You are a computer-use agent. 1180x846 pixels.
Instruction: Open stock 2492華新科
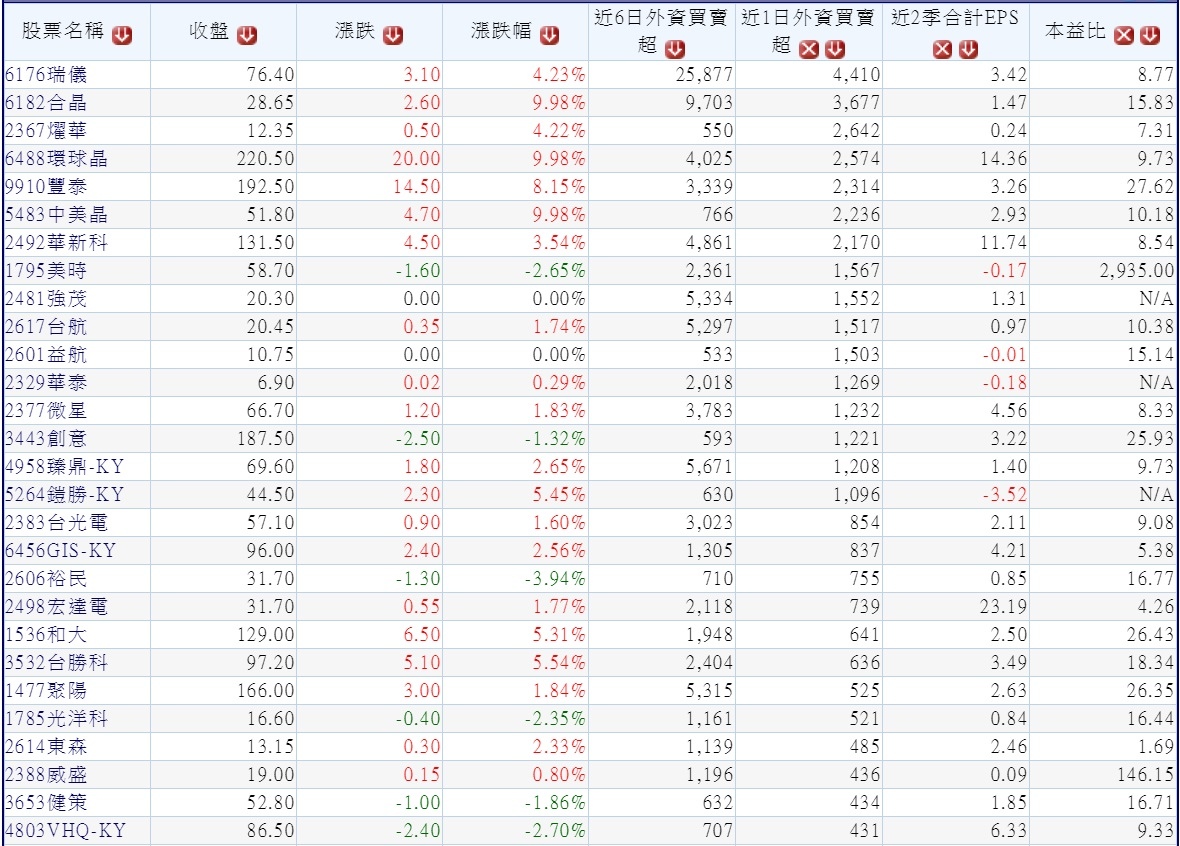coord(56,242)
